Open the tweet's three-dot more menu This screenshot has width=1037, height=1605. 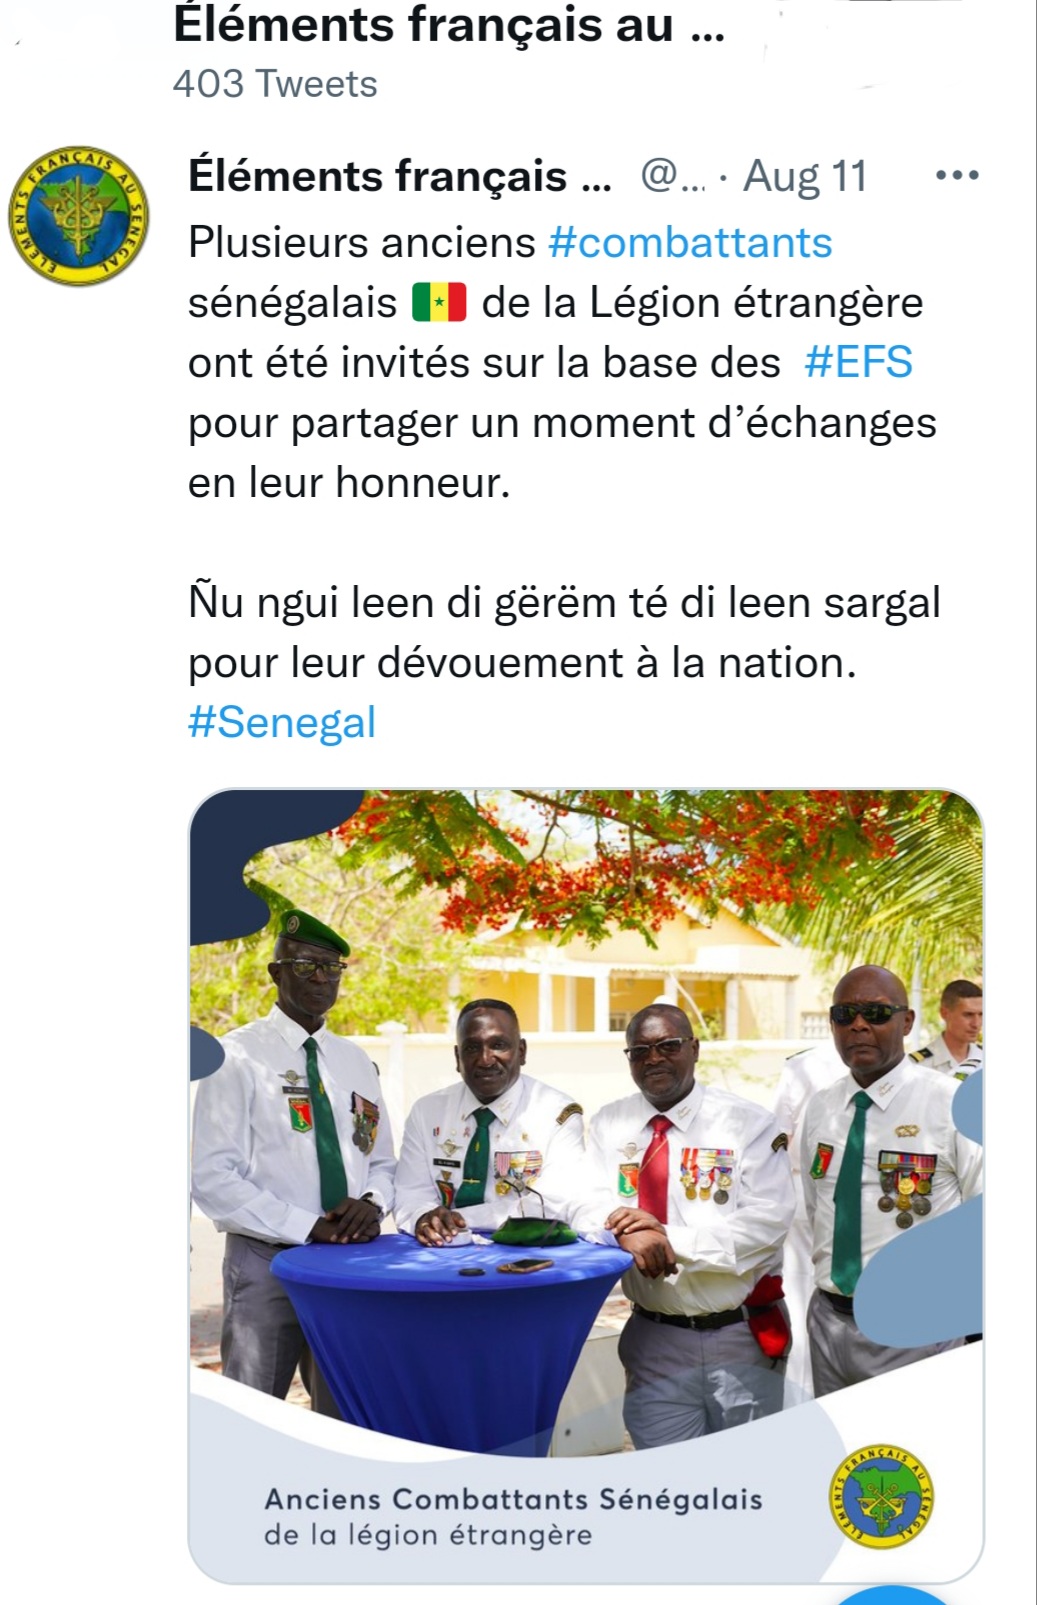[957, 176]
